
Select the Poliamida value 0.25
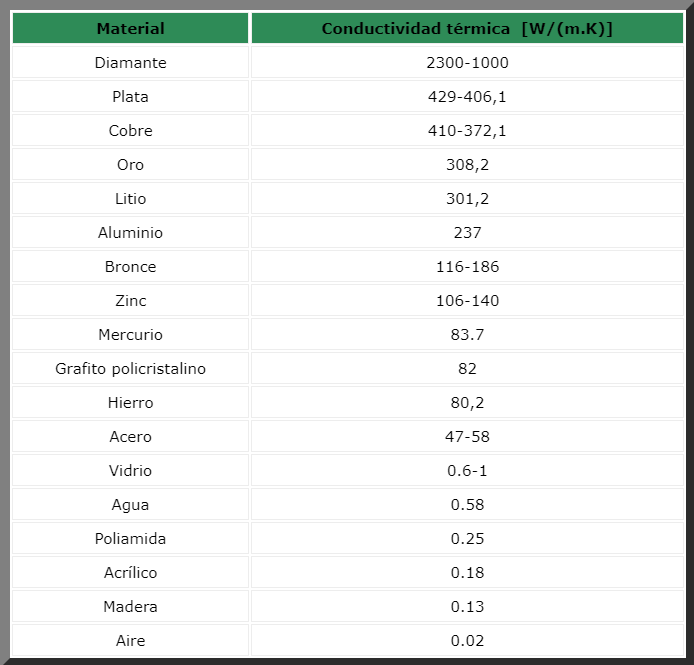click(467, 539)
